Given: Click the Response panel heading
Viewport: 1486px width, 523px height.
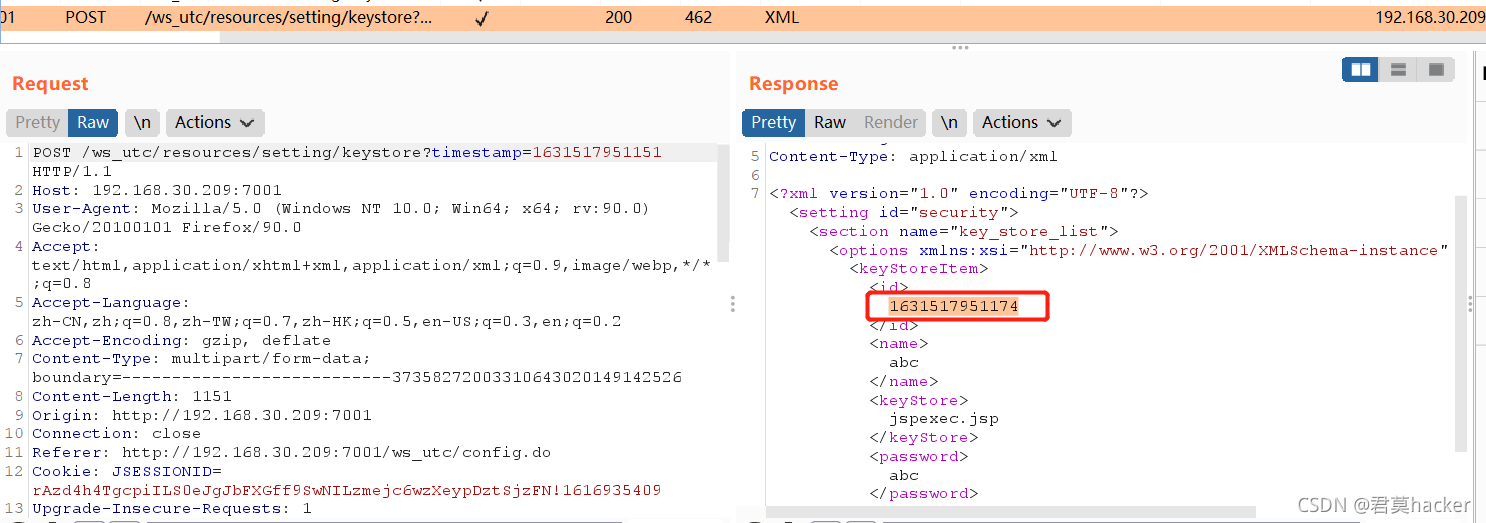Looking at the screenshot, I should point(793,84).
